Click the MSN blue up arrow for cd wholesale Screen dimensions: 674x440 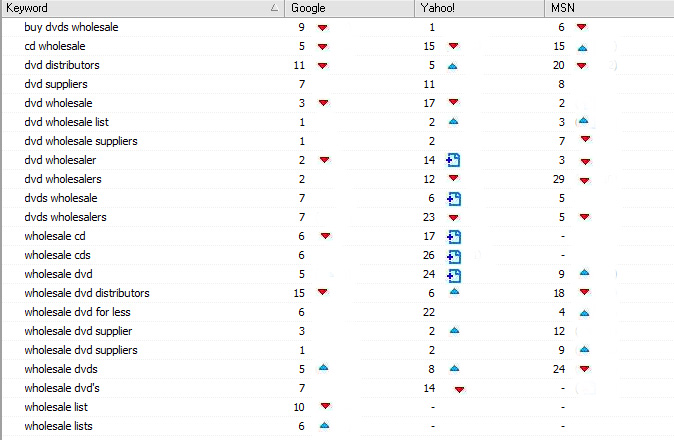pos(582,48)
